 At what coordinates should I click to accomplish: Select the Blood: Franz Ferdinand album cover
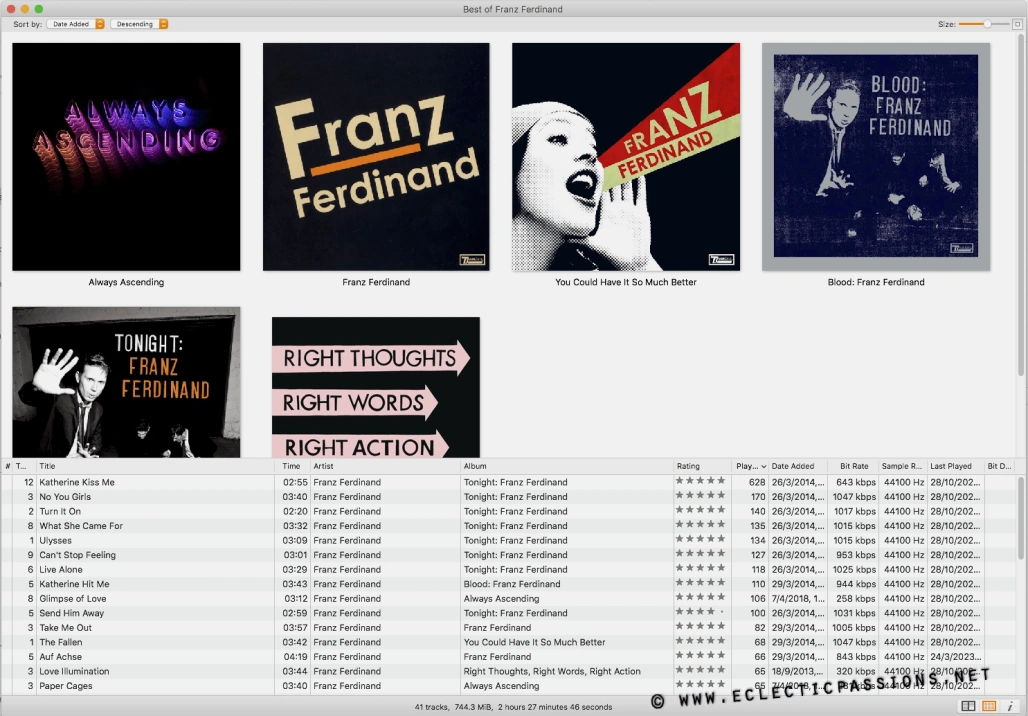tap(876, 157)
